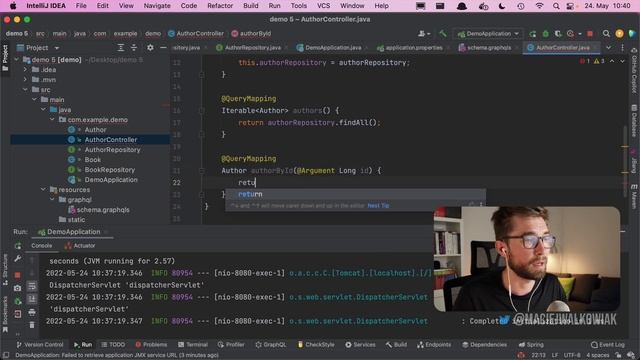Expand all in Project panel
The height and width of the screenshot is (360, 640).
(x=121, y=48)
